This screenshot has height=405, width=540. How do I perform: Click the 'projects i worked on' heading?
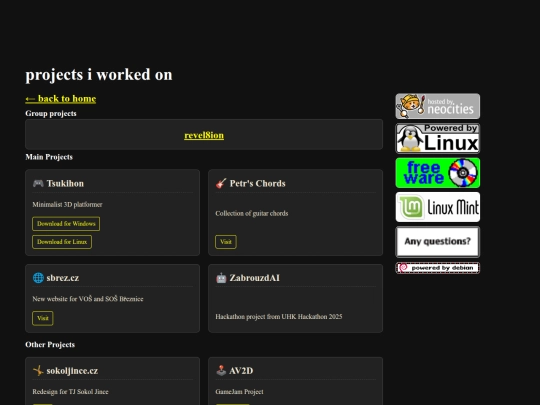point(99,75)
